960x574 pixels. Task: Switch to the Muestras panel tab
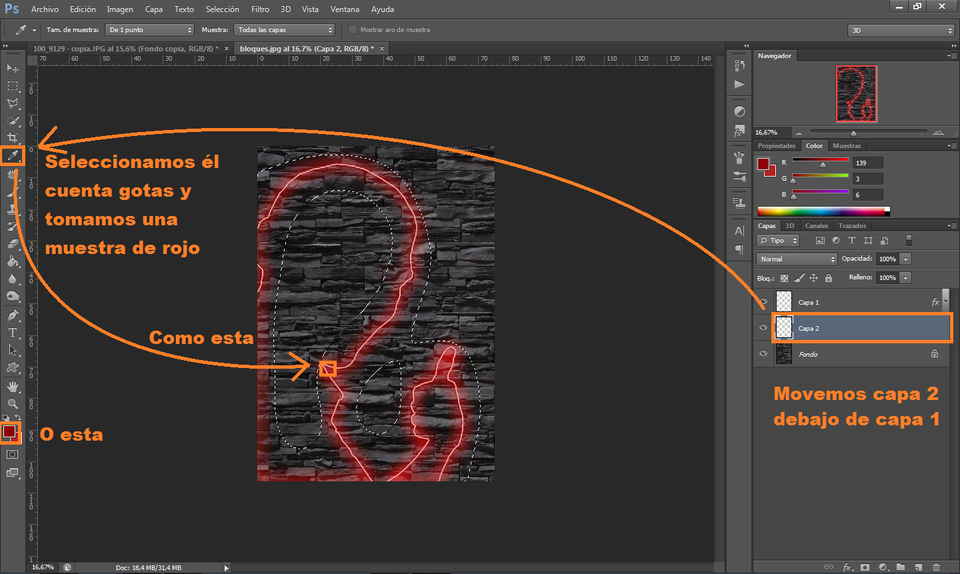(x=847, y=146)
